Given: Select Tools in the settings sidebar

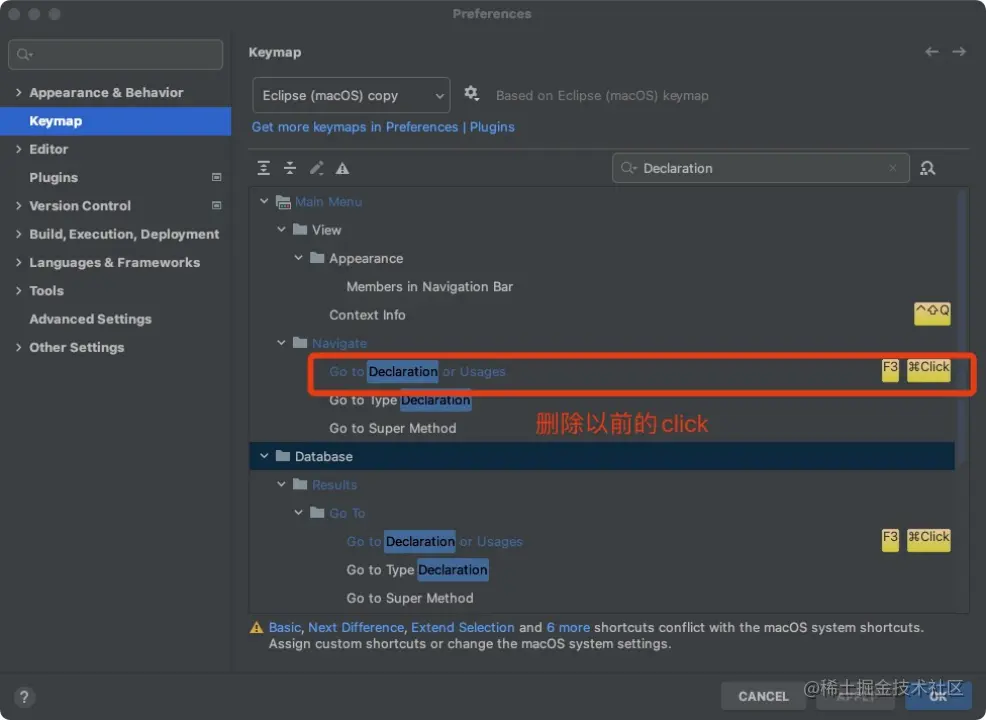Looking at the screenshot, I should 116,291.
